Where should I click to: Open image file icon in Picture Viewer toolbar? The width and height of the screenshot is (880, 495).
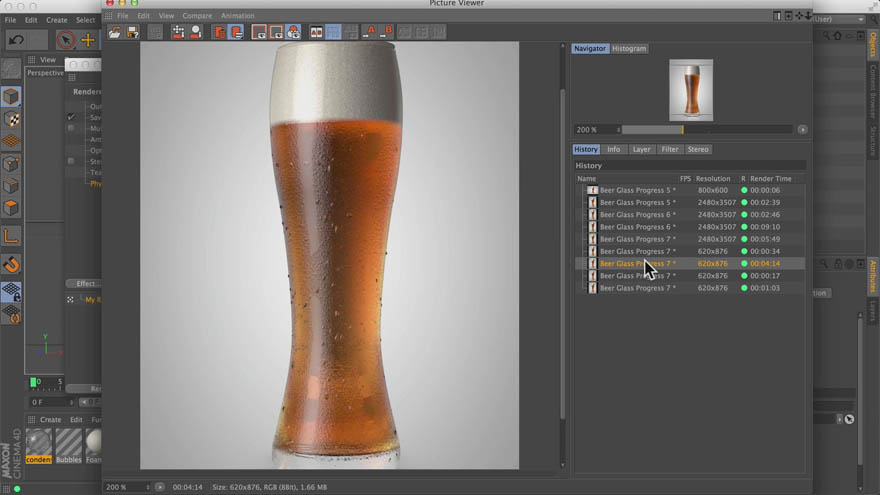point(114,33)
